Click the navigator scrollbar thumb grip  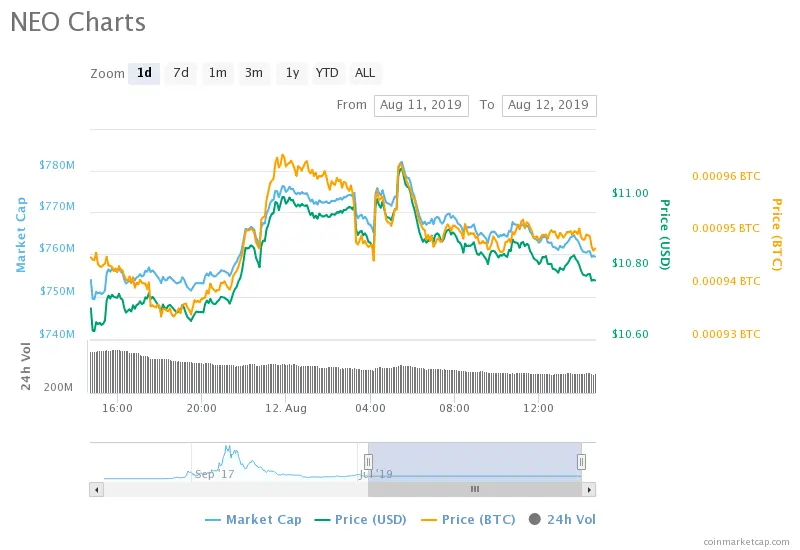475,490
